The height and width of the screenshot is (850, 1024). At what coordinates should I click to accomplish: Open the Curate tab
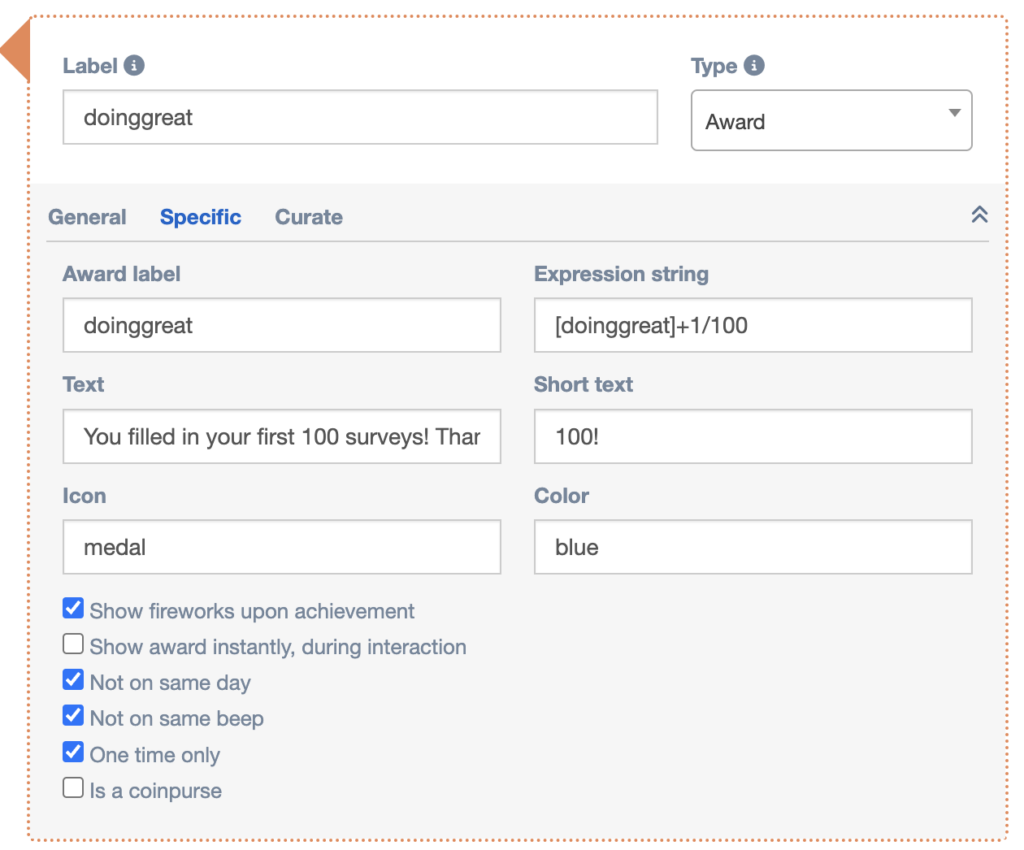308,217
